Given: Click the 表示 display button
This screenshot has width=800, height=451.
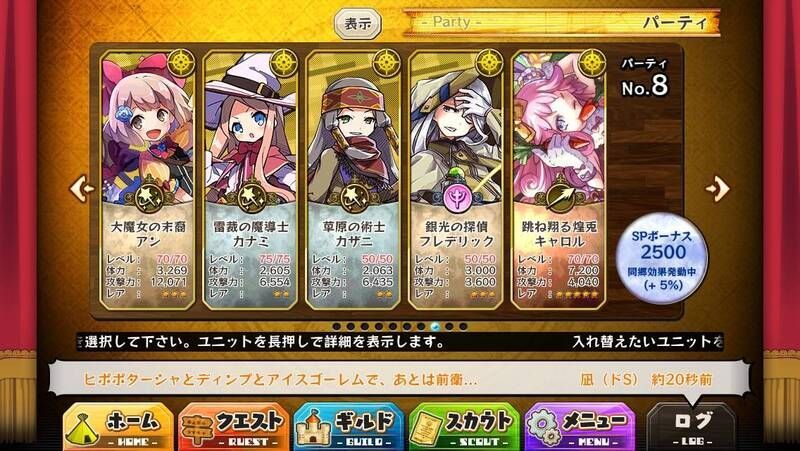Looking at the screenshot, I should point(358,24).
